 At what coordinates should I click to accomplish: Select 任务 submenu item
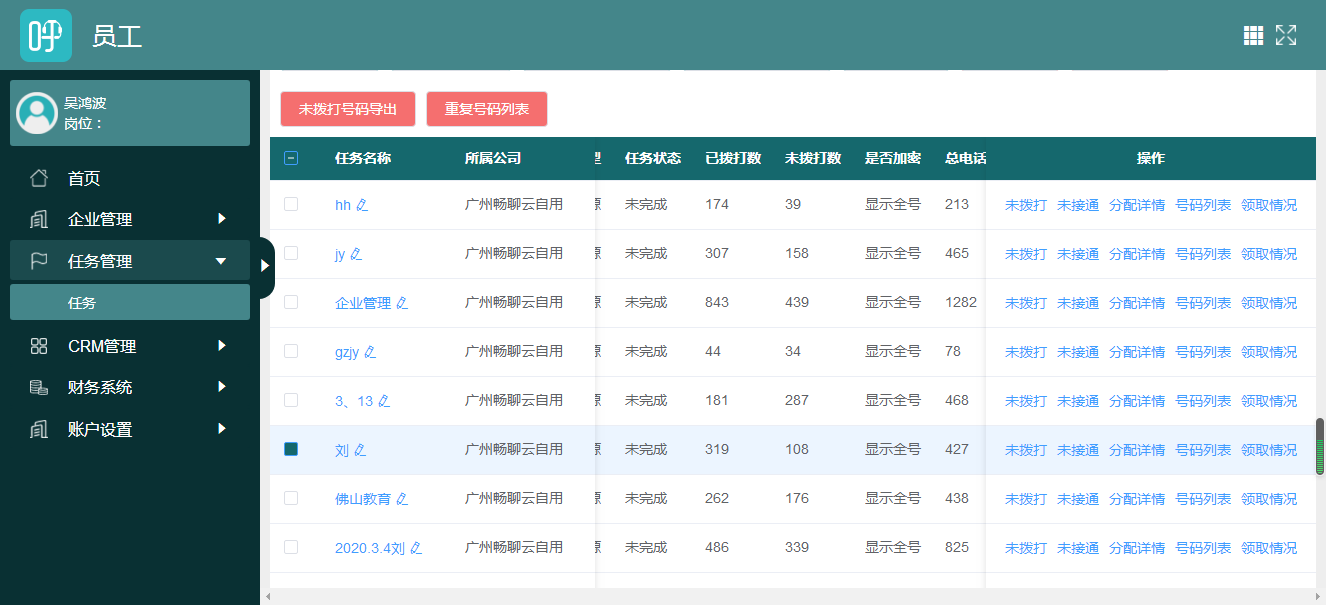point(130,302)
